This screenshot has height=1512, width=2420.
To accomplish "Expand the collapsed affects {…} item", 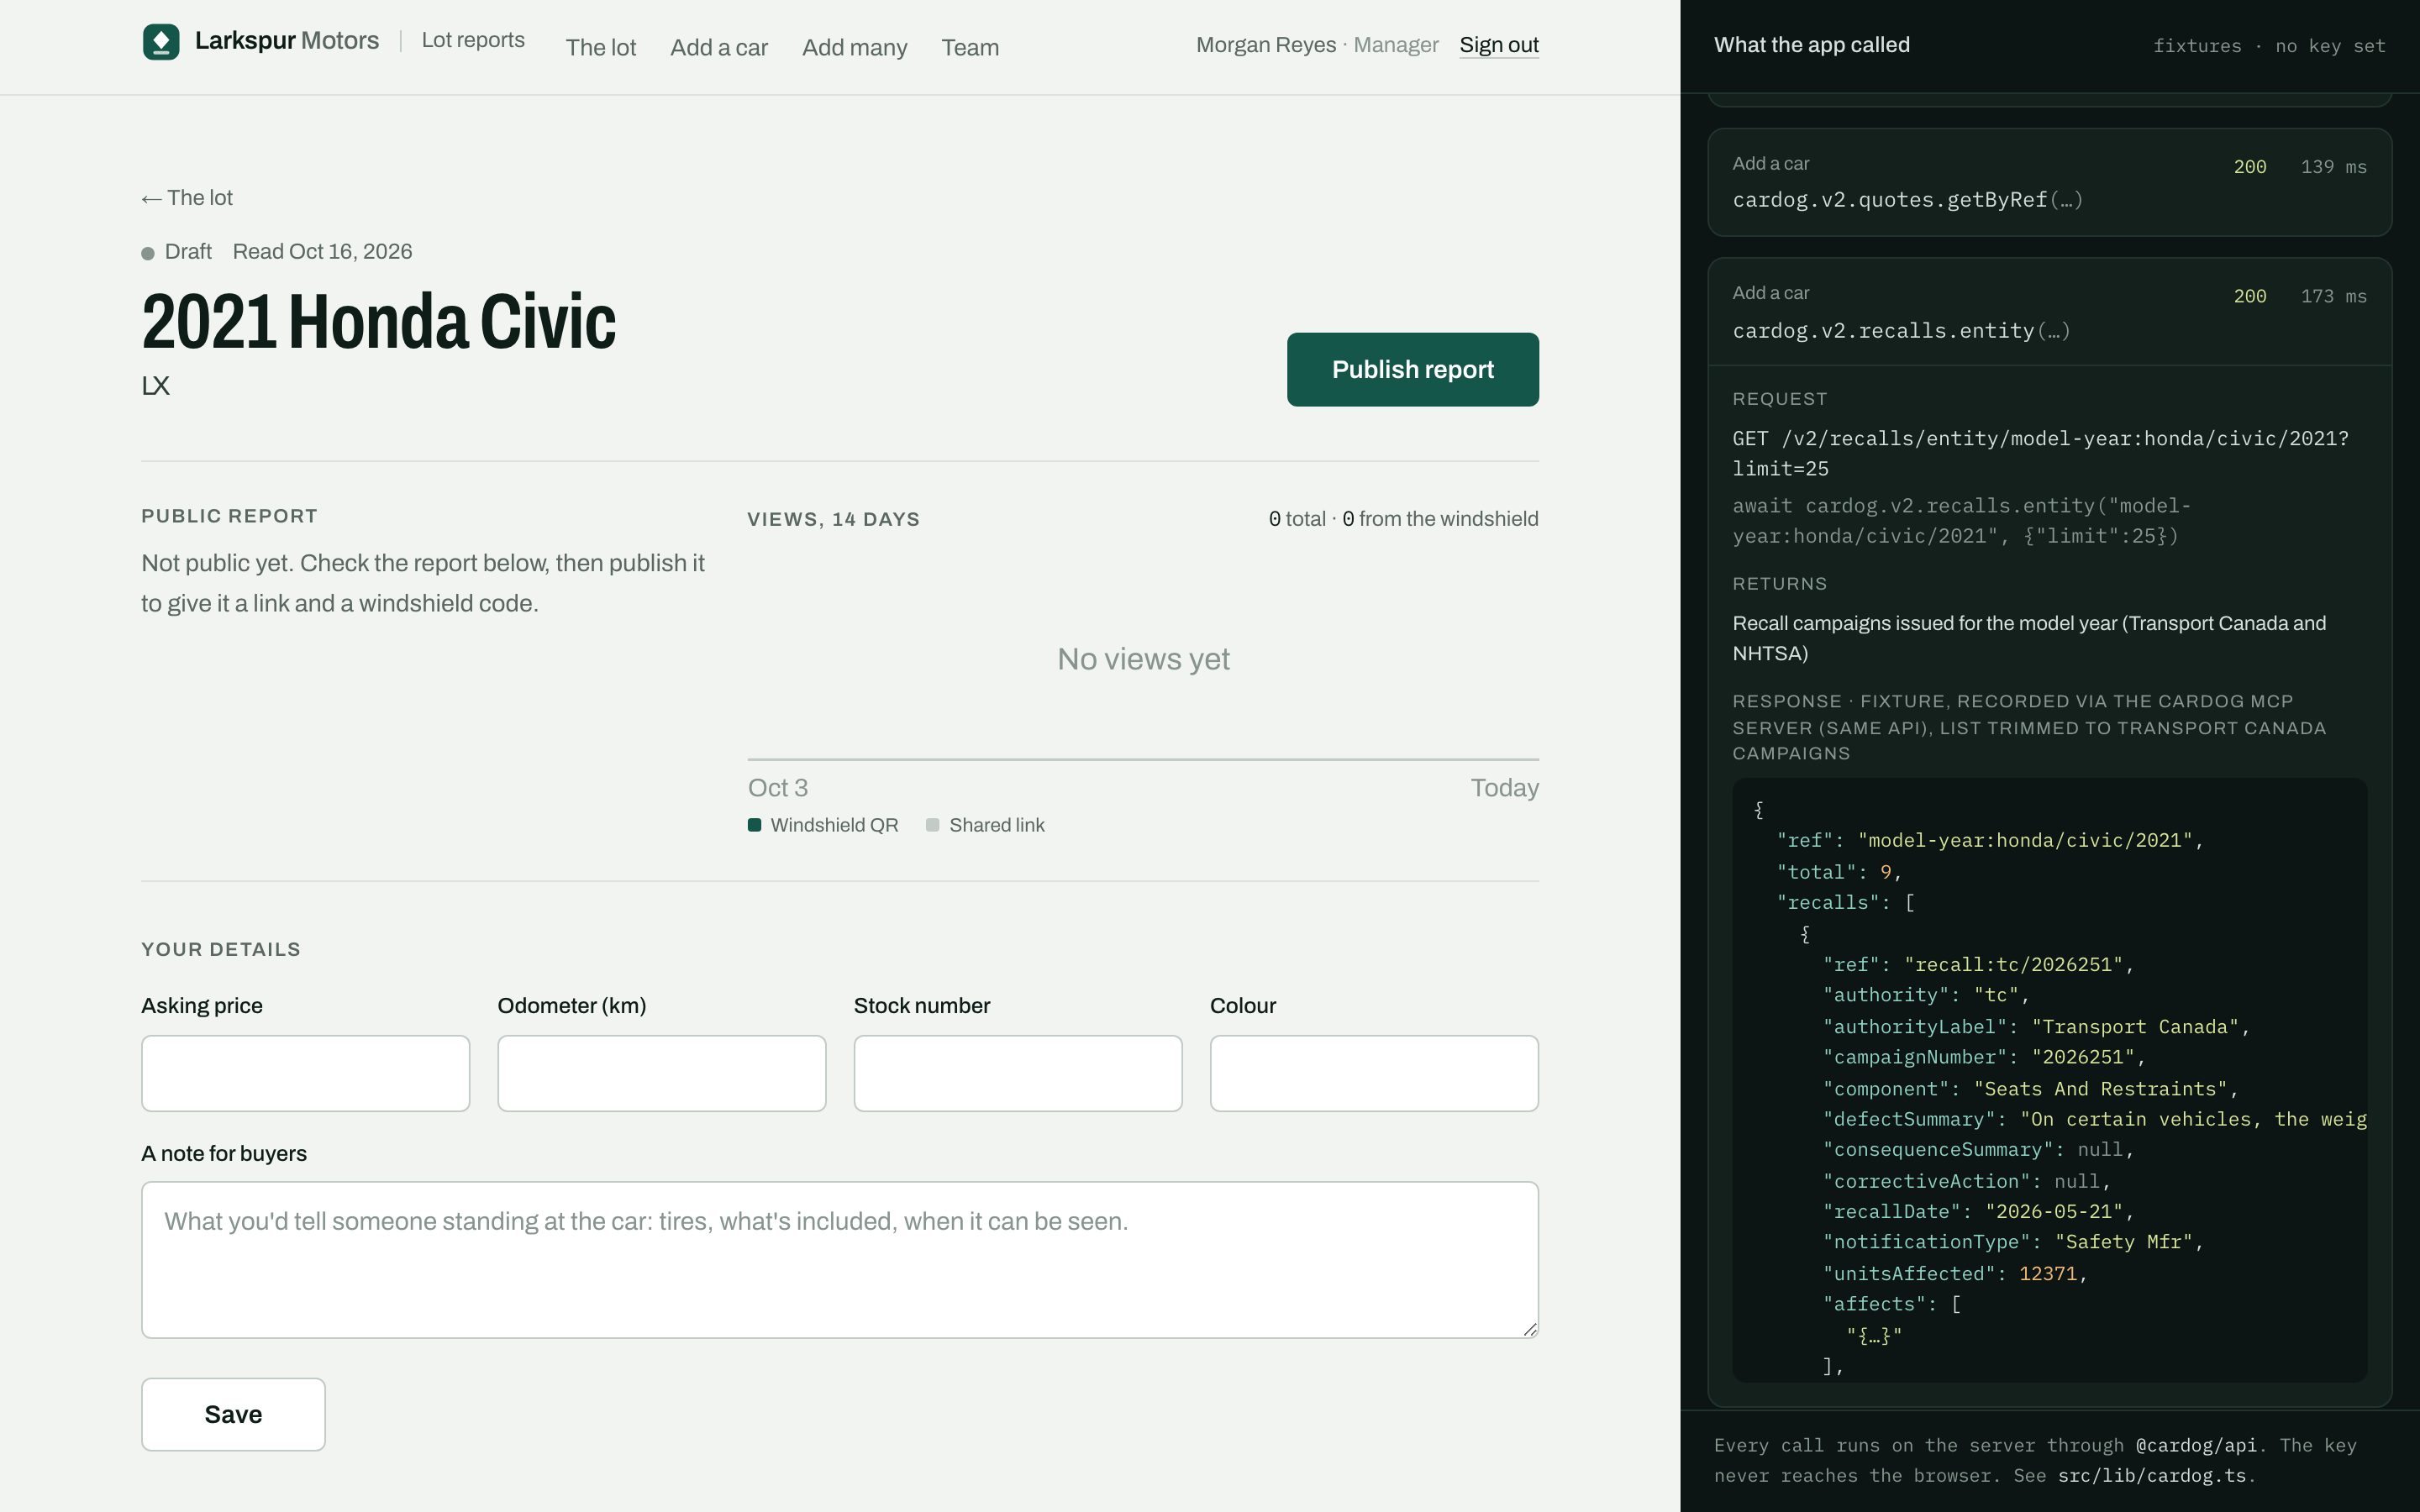I will [x=1874, y=1335].
